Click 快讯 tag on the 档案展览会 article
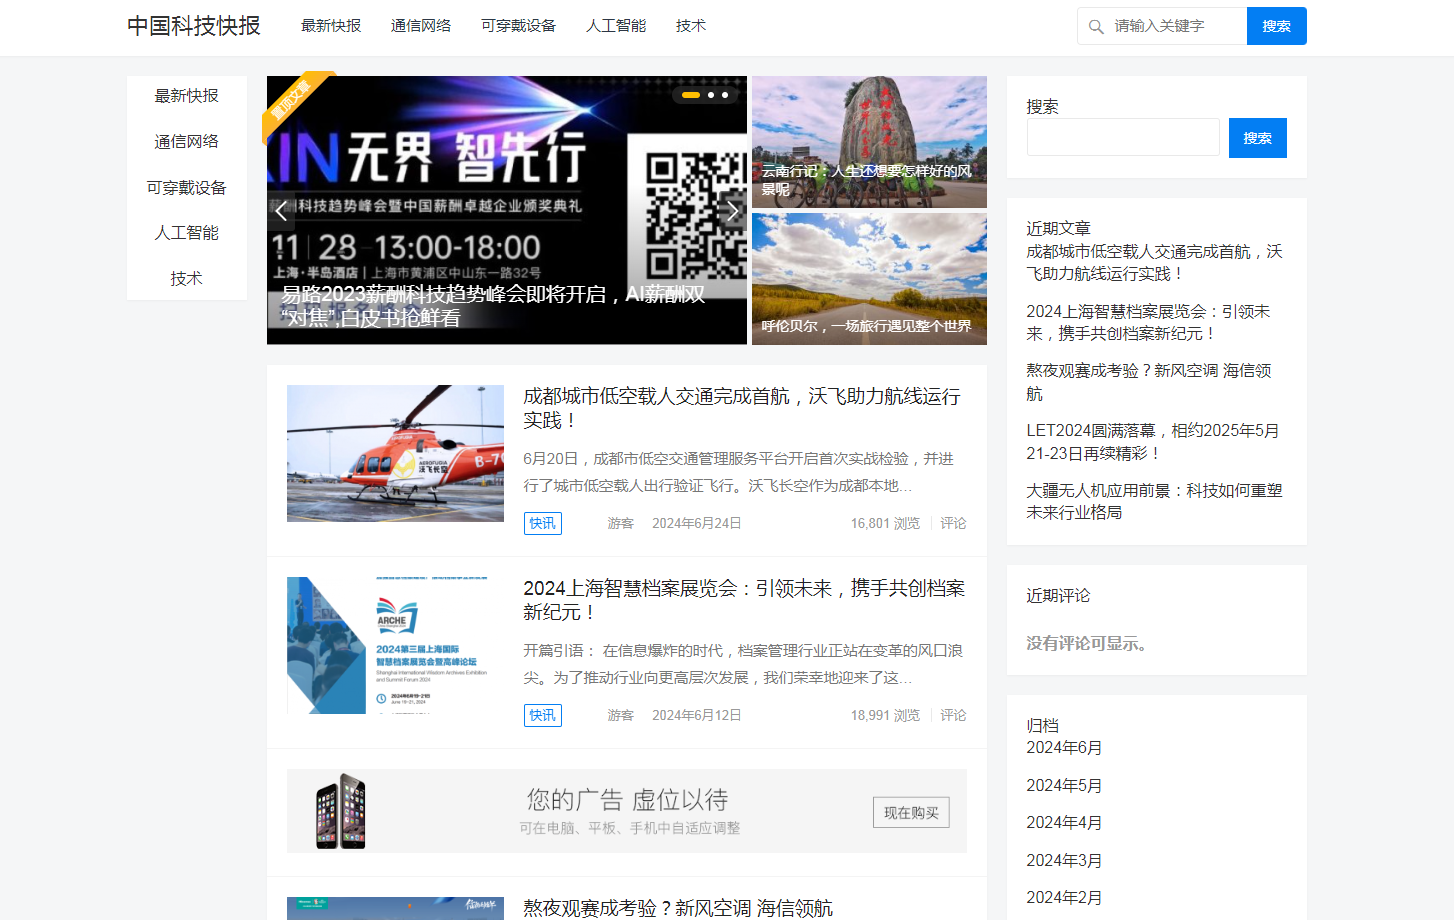This screenshot has width=1454, height=920. (x=543, y=715)
